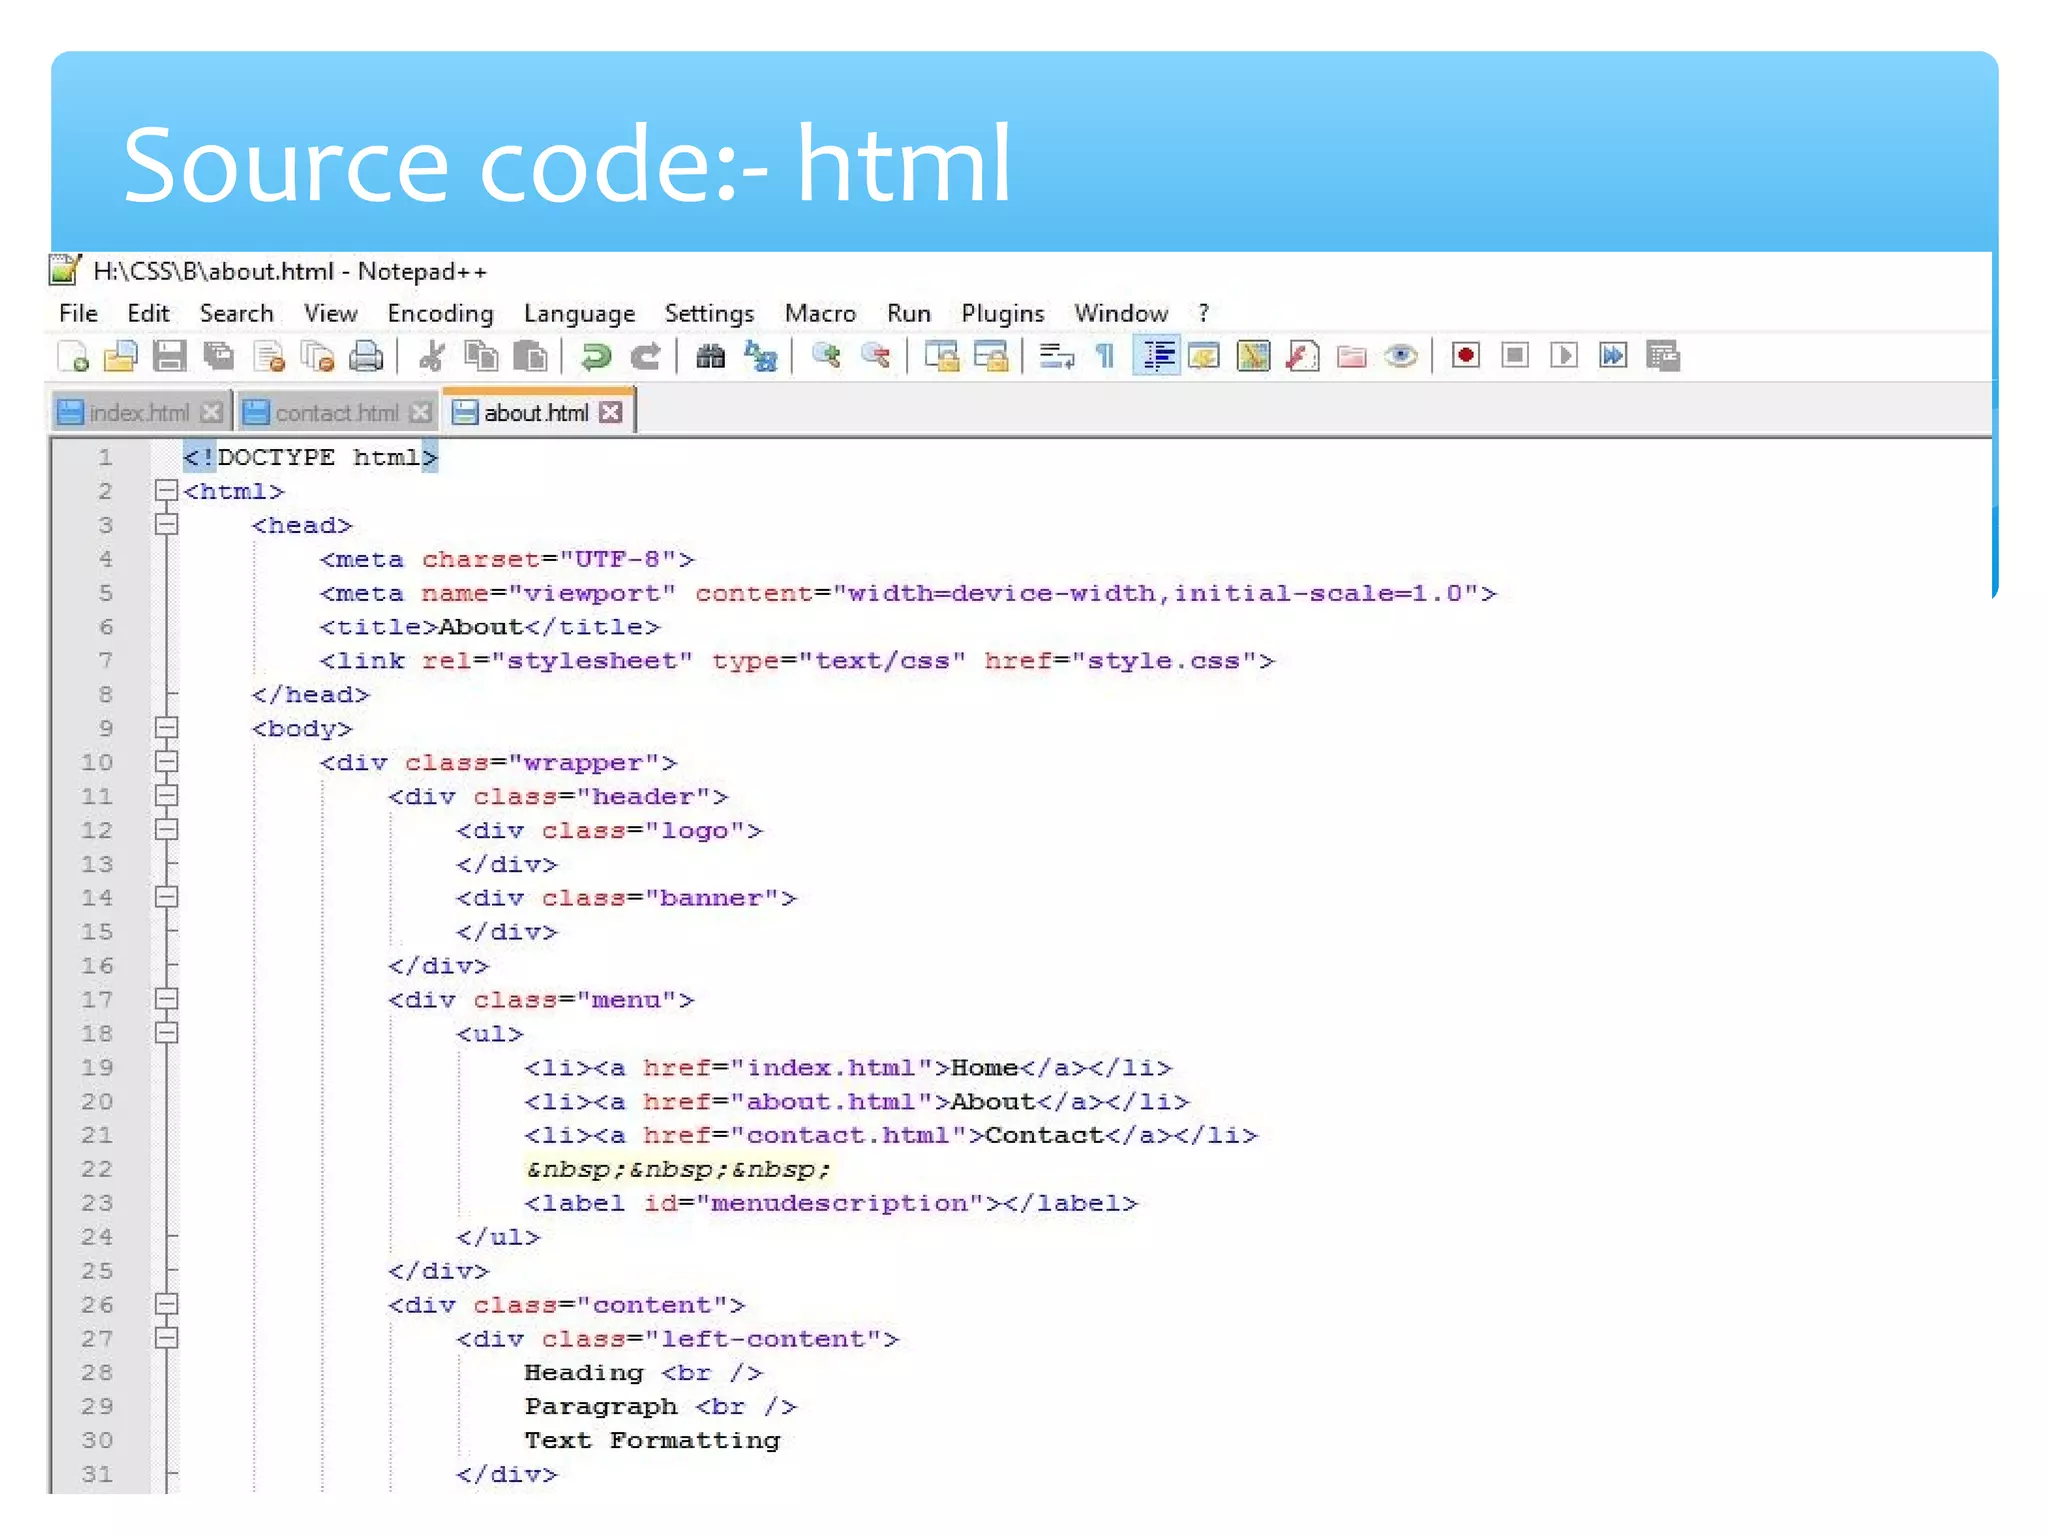Switch to the index.html tab
This screenshot has width=2048, height=1536.
point(138,413)
